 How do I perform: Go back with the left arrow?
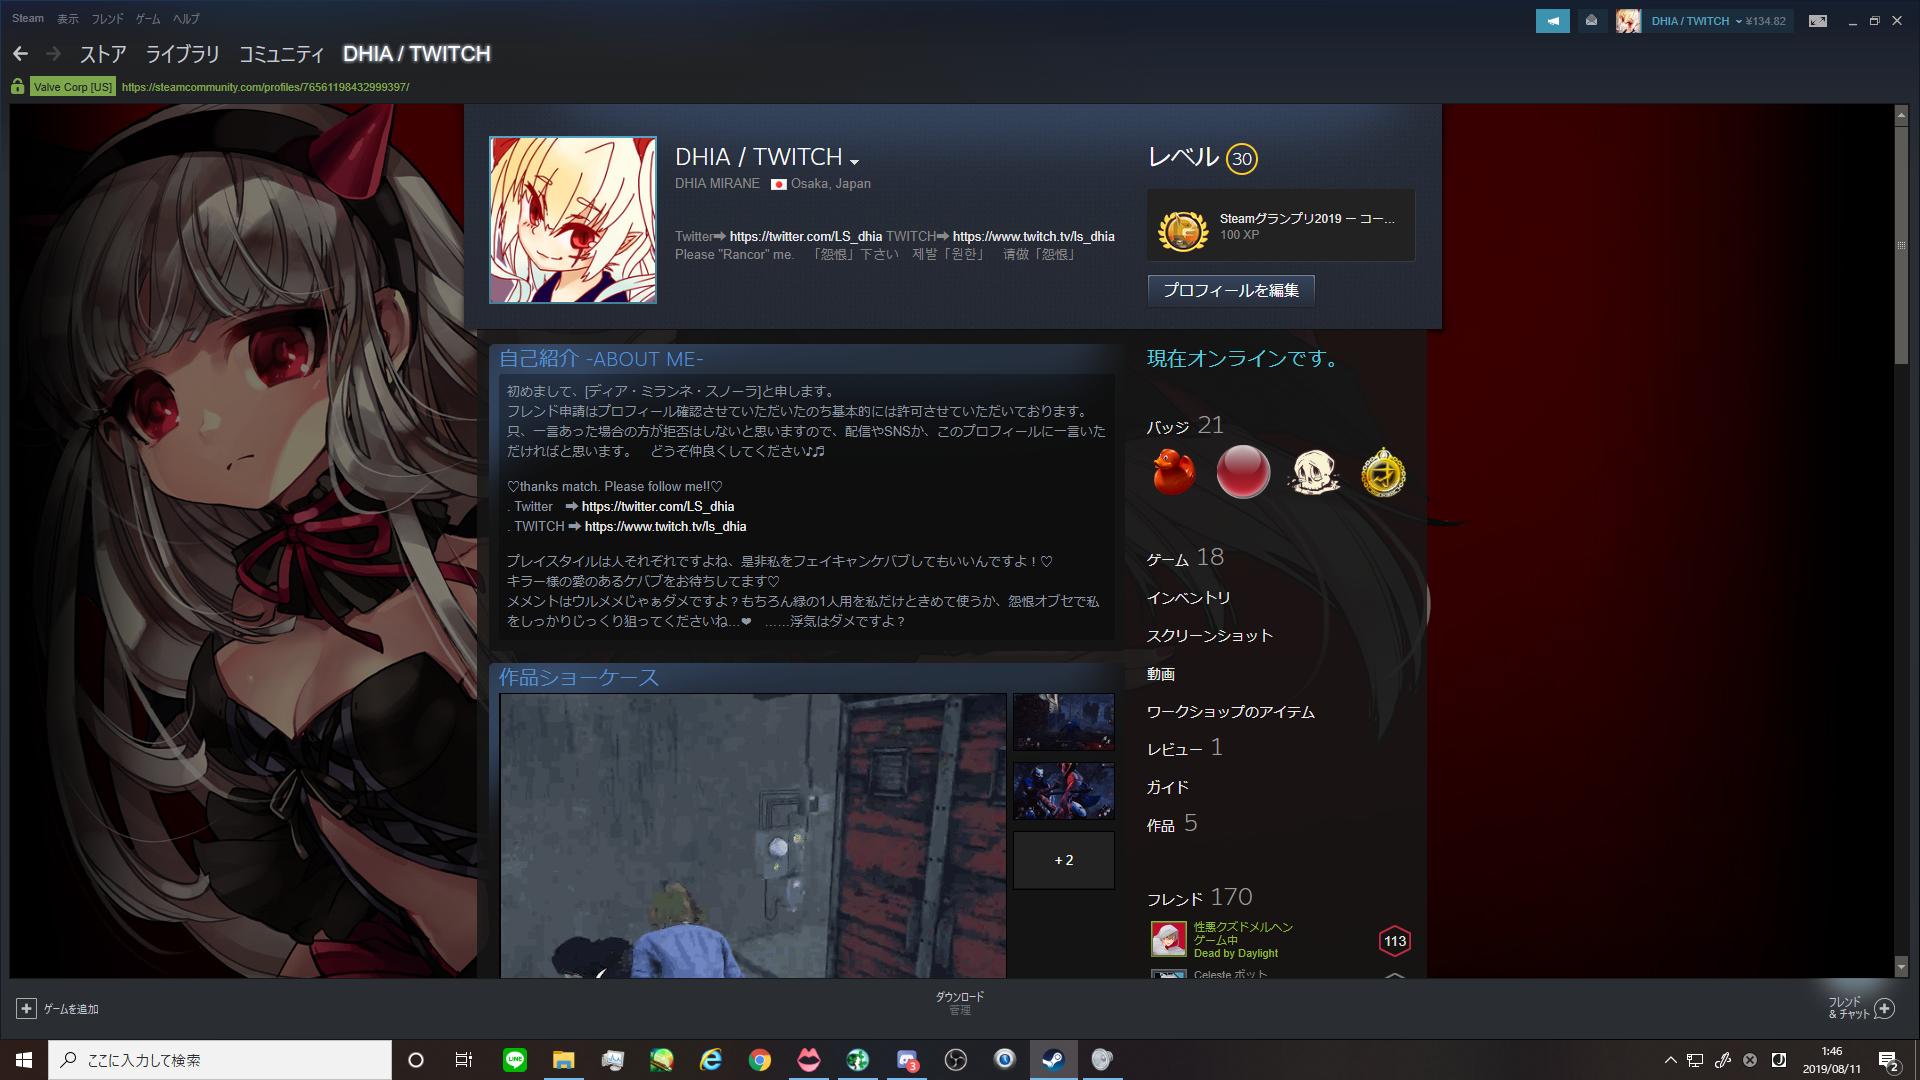20,54
